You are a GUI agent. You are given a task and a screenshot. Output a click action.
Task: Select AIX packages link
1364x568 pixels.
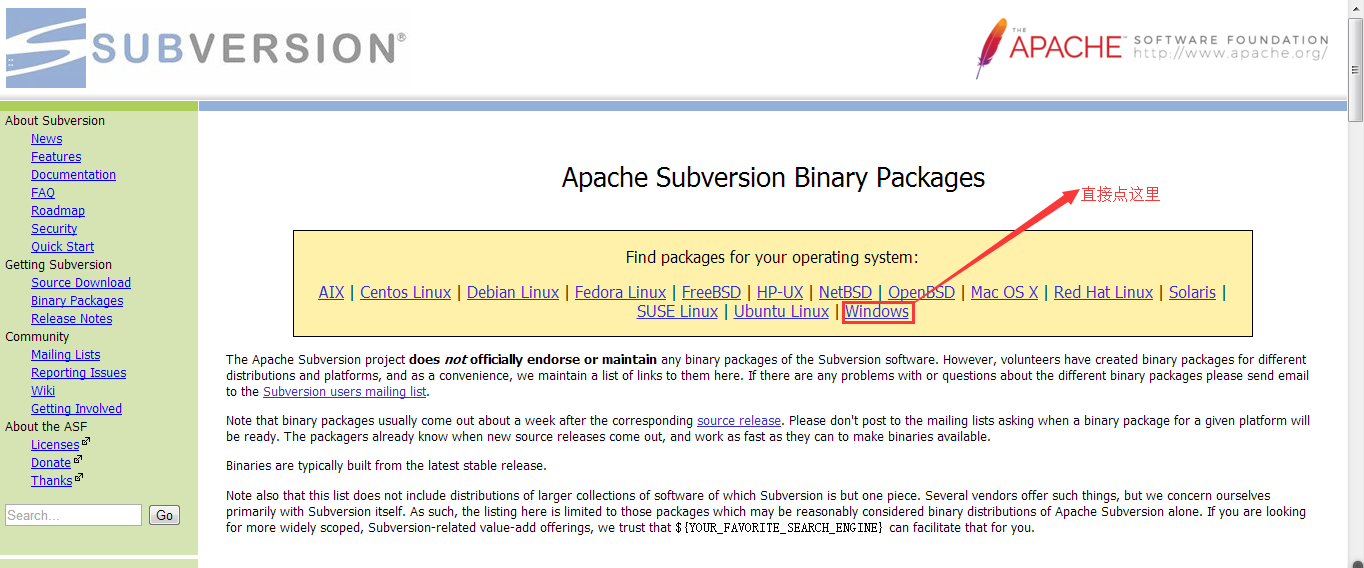331,292
